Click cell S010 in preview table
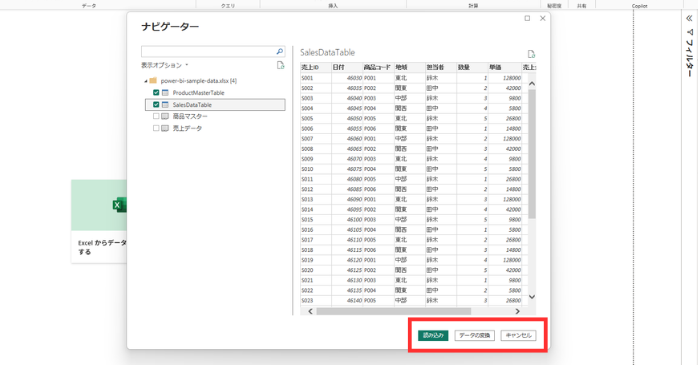Image resolution: width=698 pixels, height=365 pixels. pyautogui.click(x=316, y=169)
